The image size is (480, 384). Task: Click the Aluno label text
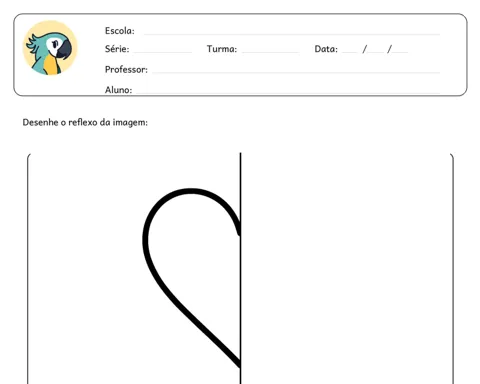[118, 90]
